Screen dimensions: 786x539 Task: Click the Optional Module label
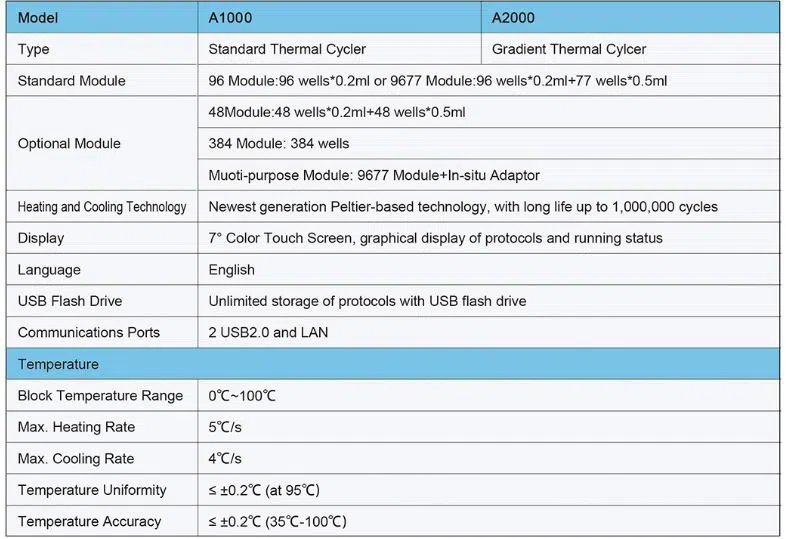69,143
